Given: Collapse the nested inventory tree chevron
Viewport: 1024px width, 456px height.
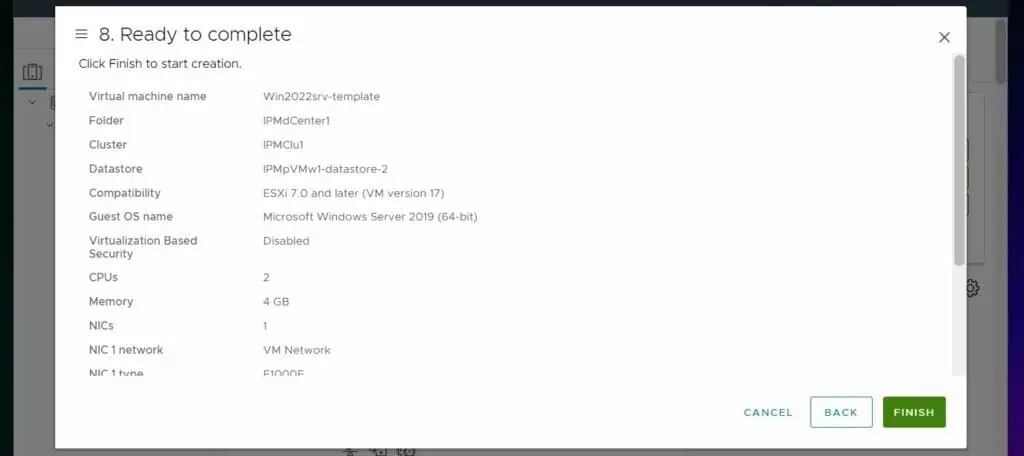Looking at the screenshot, I should (x=50, y=123).
